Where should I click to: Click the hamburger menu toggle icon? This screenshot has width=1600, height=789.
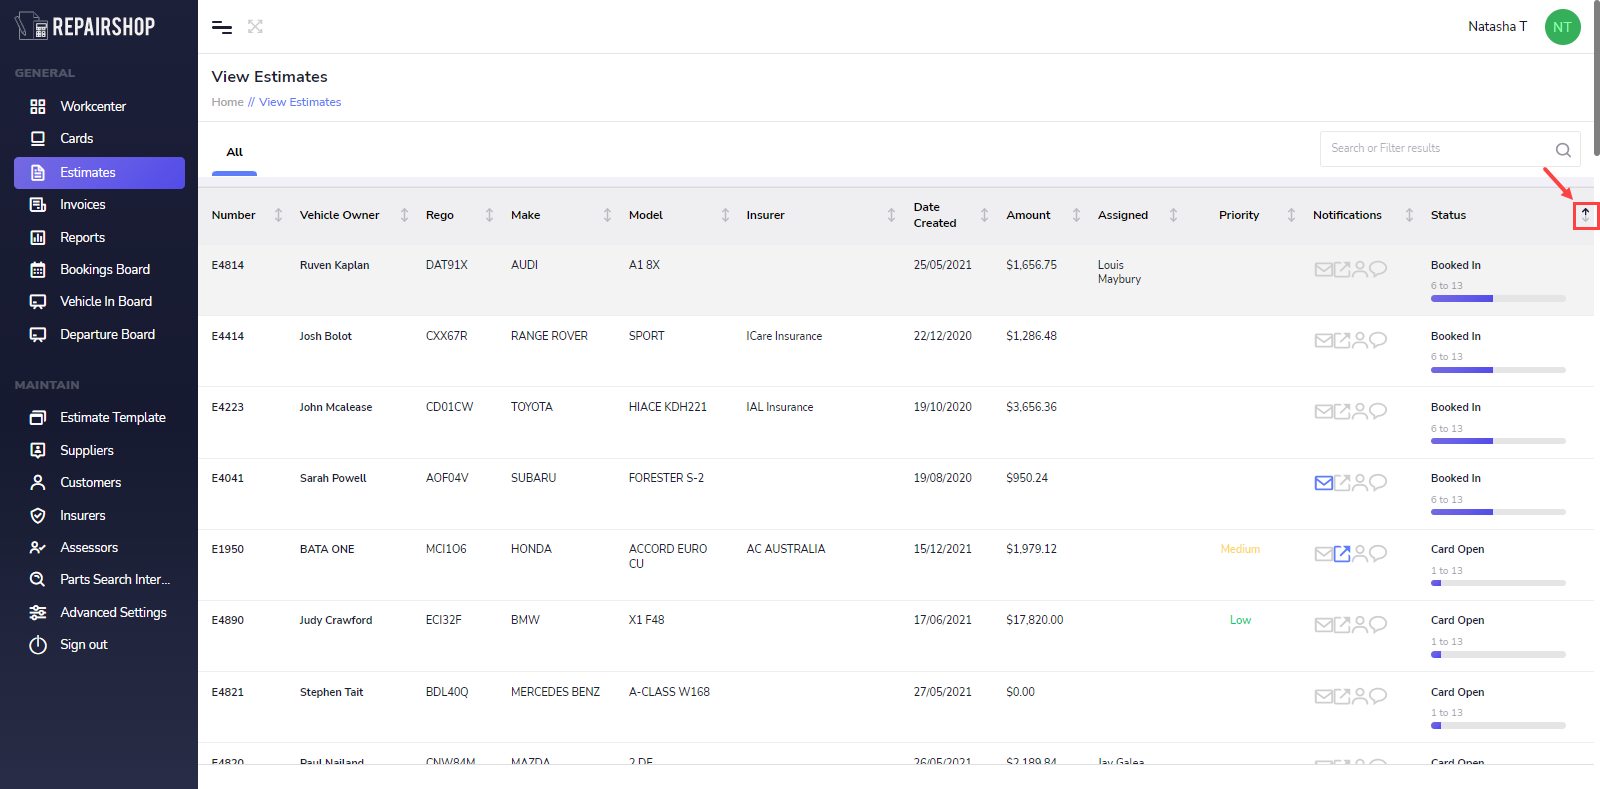click(222, 27)
